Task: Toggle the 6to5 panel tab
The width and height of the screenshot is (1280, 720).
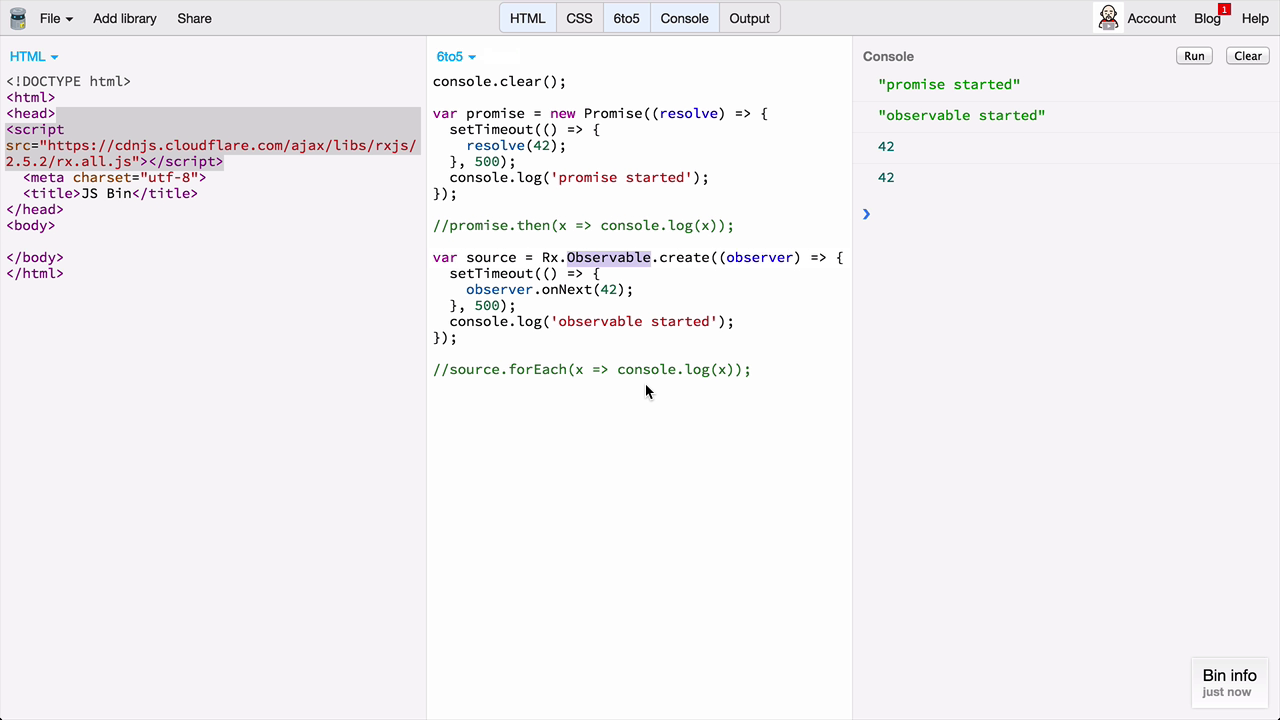Action: (627, 18)
